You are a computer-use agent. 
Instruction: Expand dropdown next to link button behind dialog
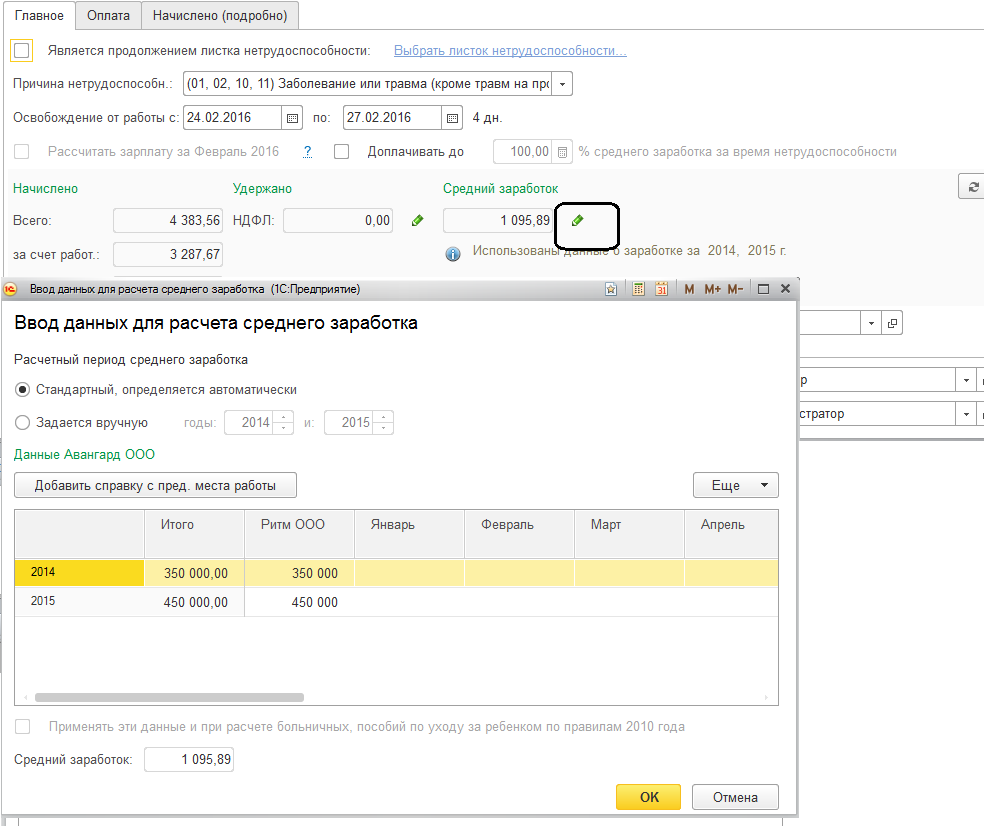coord(871,323)
